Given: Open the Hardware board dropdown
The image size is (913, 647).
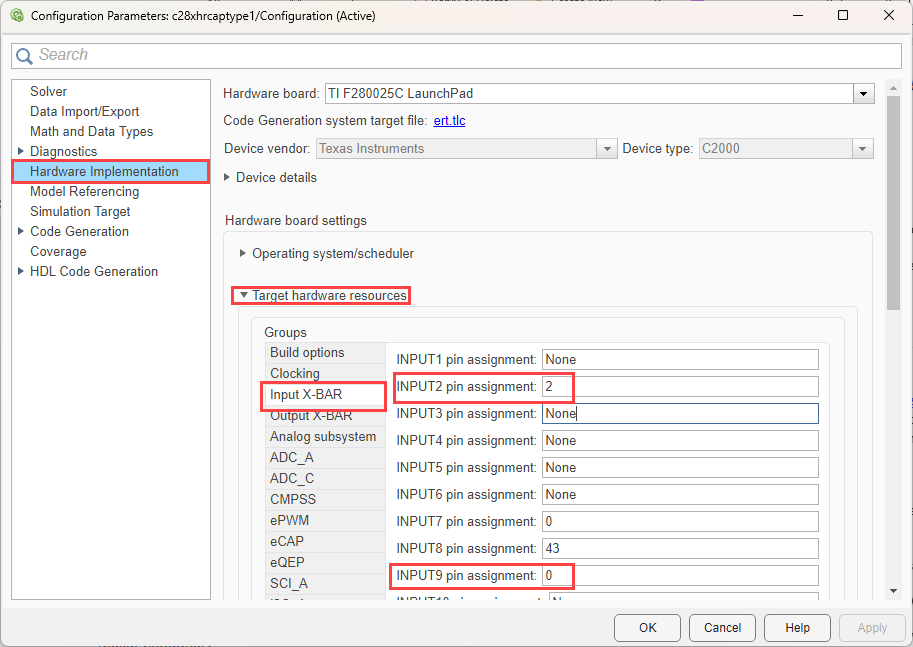Looking at the screenshot, I should [x=863, y=93].
